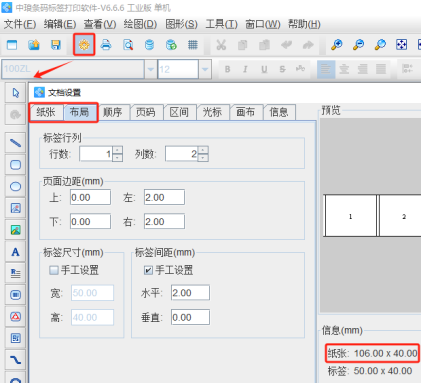Toggle strikethrough text formatting
The width and height of the screenshot is (421, 384).
click(x=283, y=69)
